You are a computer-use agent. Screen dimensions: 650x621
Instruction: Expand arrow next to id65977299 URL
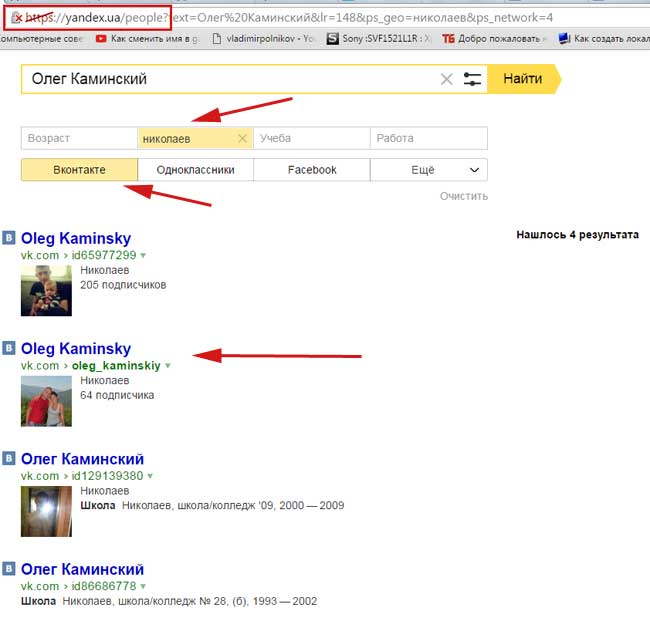tap(143, 256)
